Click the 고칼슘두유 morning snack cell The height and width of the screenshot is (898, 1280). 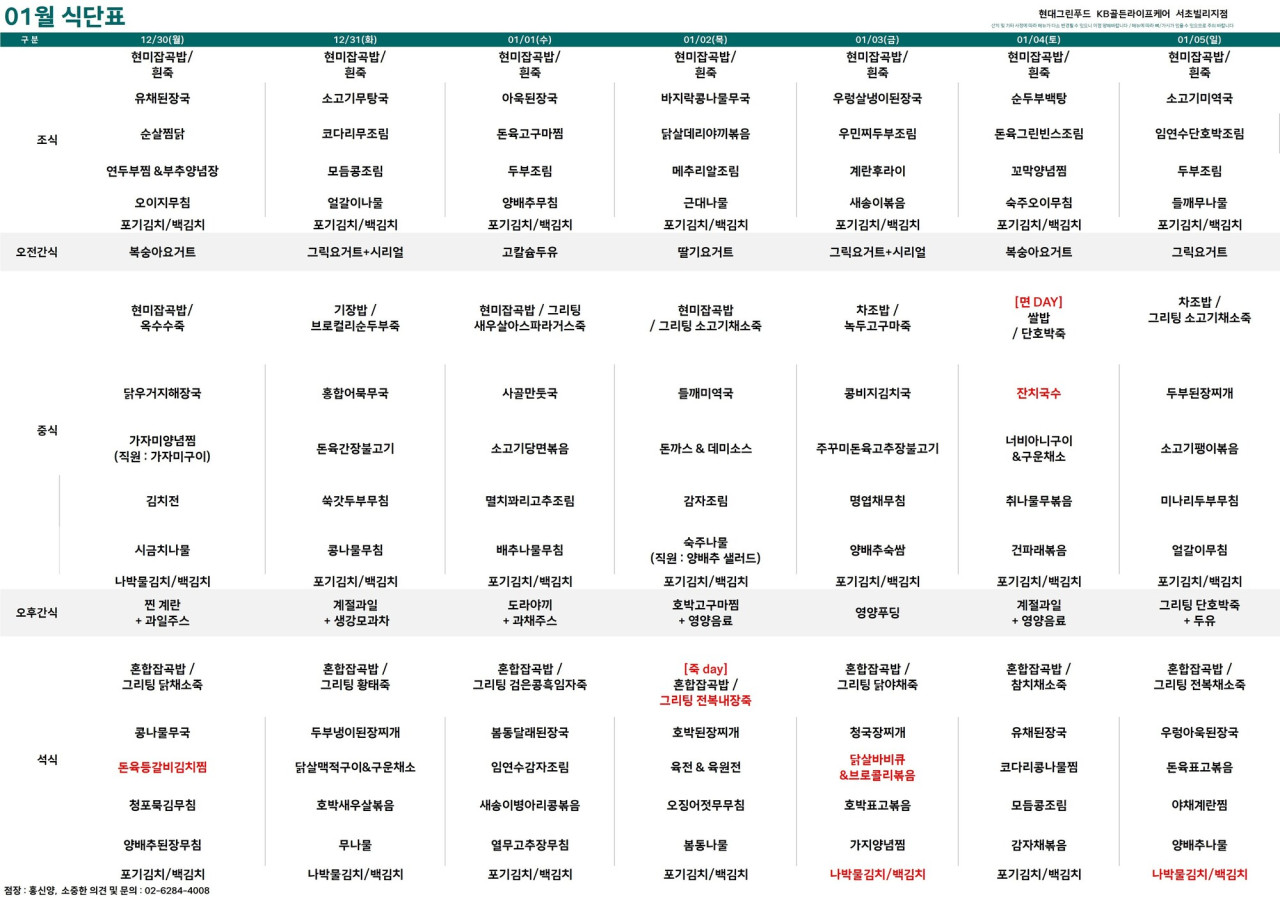coord(530,252)
